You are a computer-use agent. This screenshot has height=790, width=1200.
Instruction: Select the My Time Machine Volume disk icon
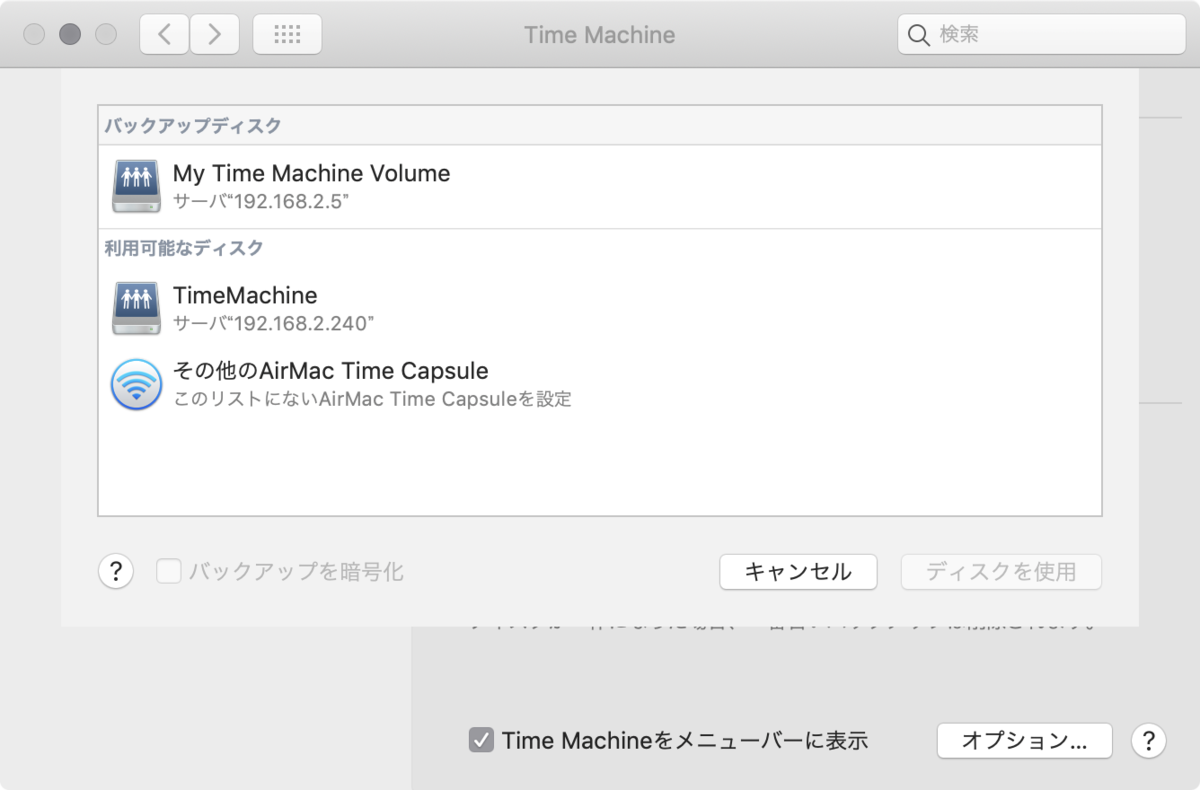(x=136, y=186)
